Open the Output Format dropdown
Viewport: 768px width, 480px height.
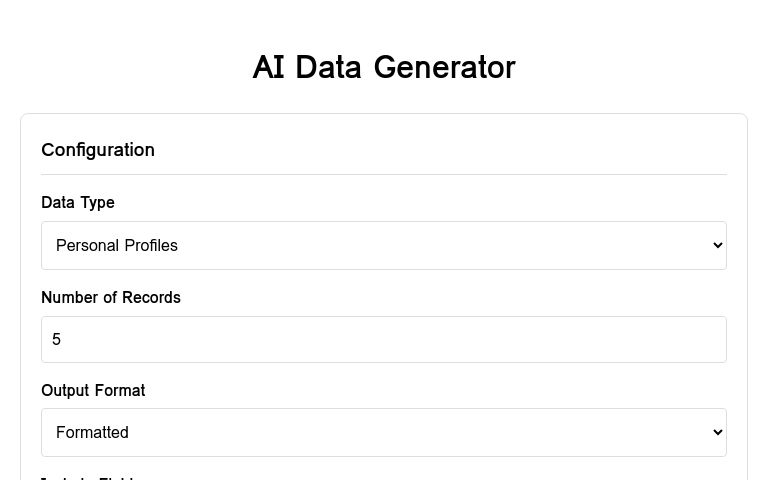(x=384, y=432)
